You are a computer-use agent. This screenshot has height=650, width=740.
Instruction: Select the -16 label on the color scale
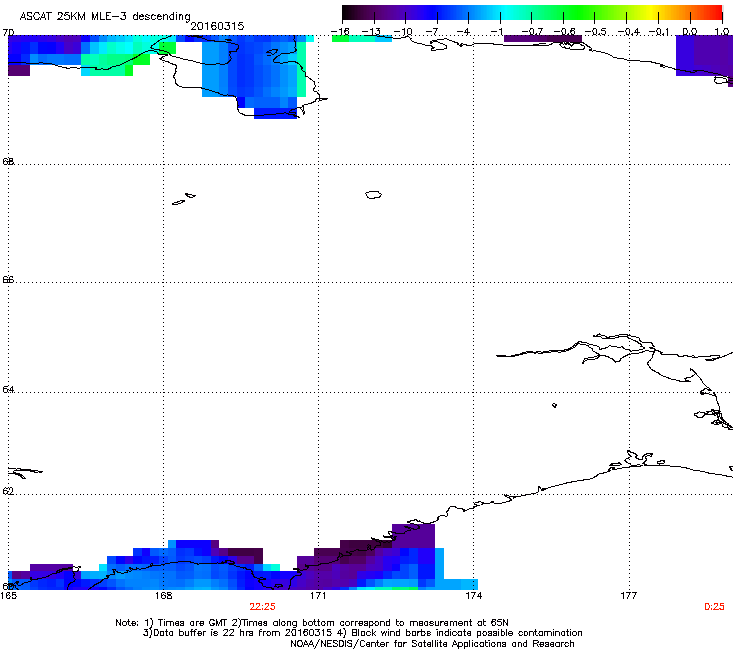tap(340, 32)
